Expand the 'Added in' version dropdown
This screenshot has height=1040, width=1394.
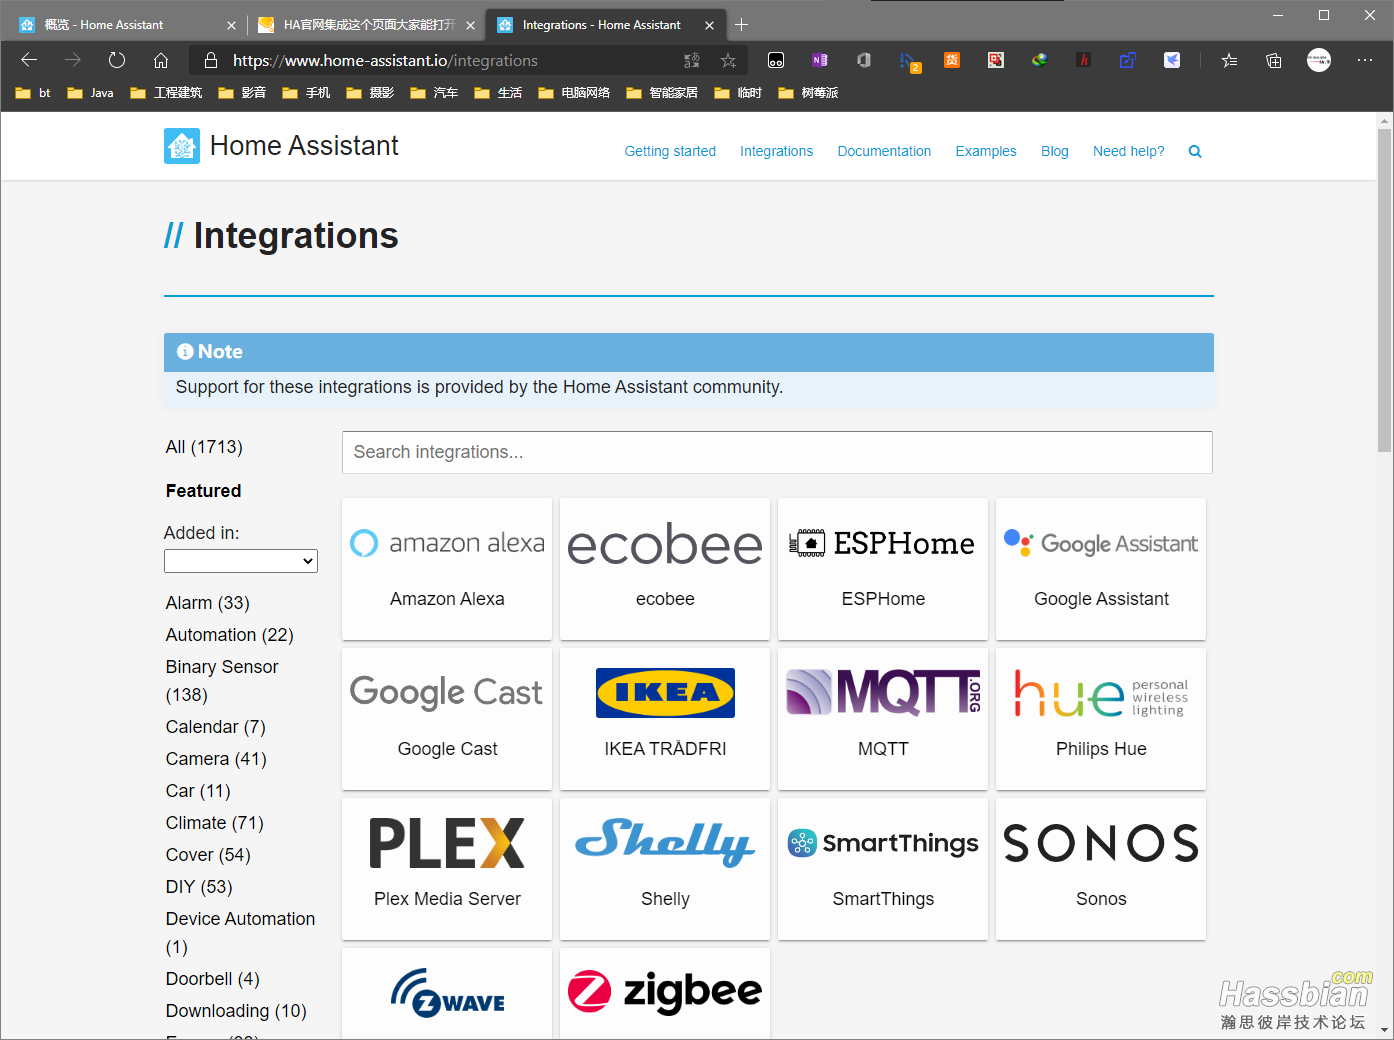[241, 561]
